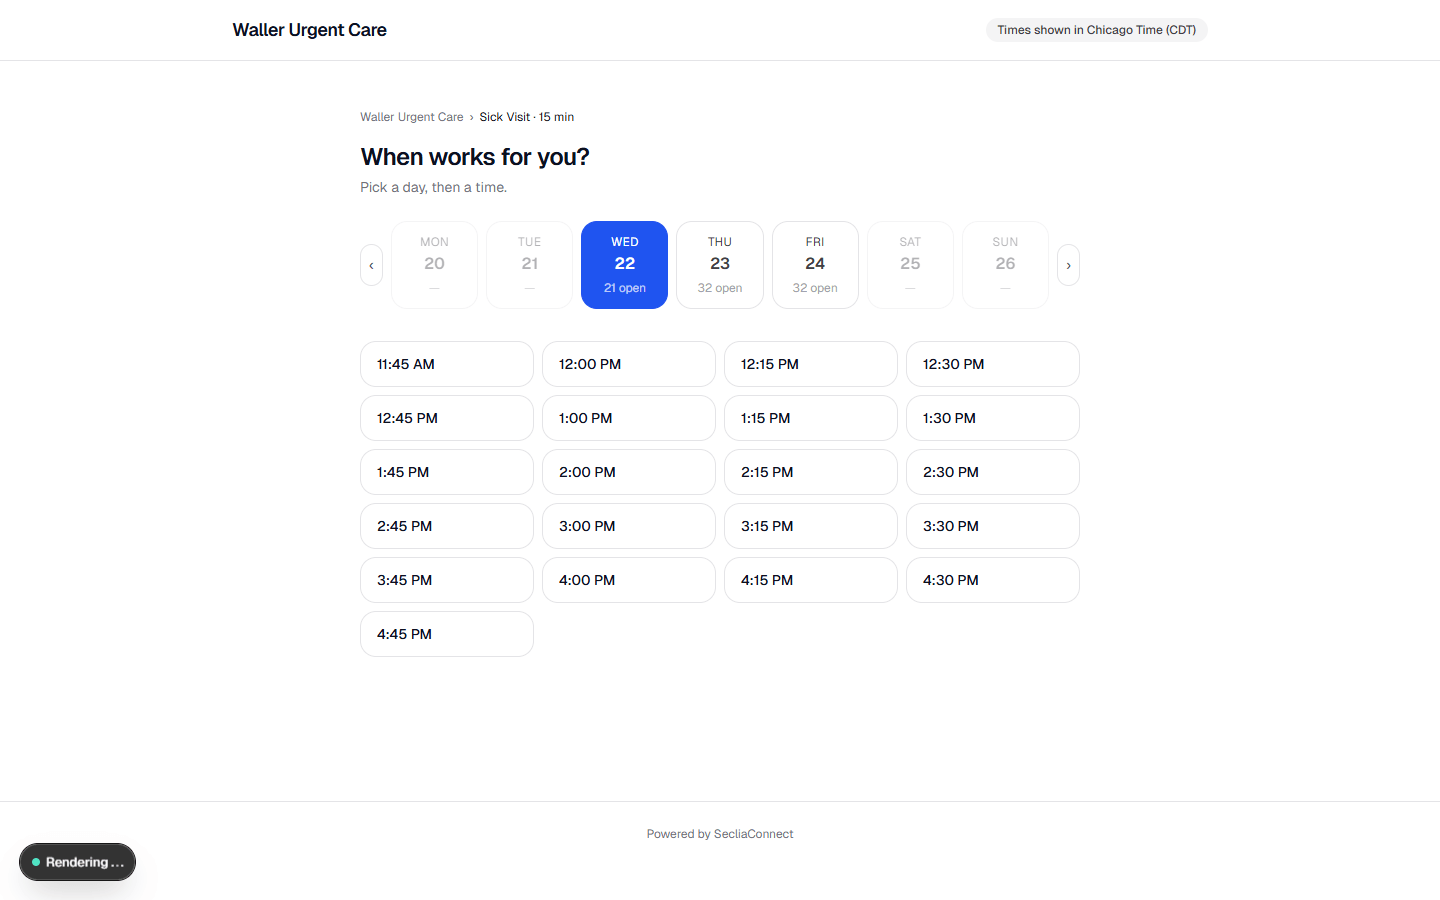Navigate to the previous week with left chevron

click(371, 264)
